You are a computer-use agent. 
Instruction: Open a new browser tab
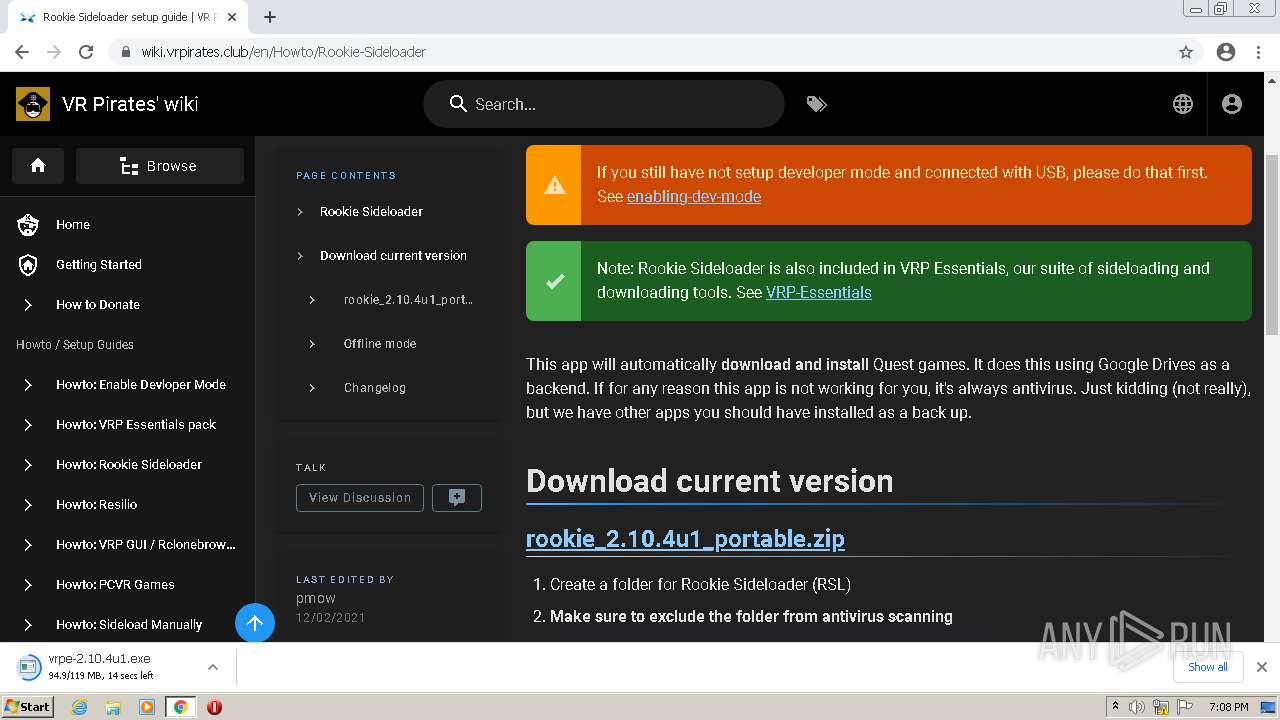point(270,17)
